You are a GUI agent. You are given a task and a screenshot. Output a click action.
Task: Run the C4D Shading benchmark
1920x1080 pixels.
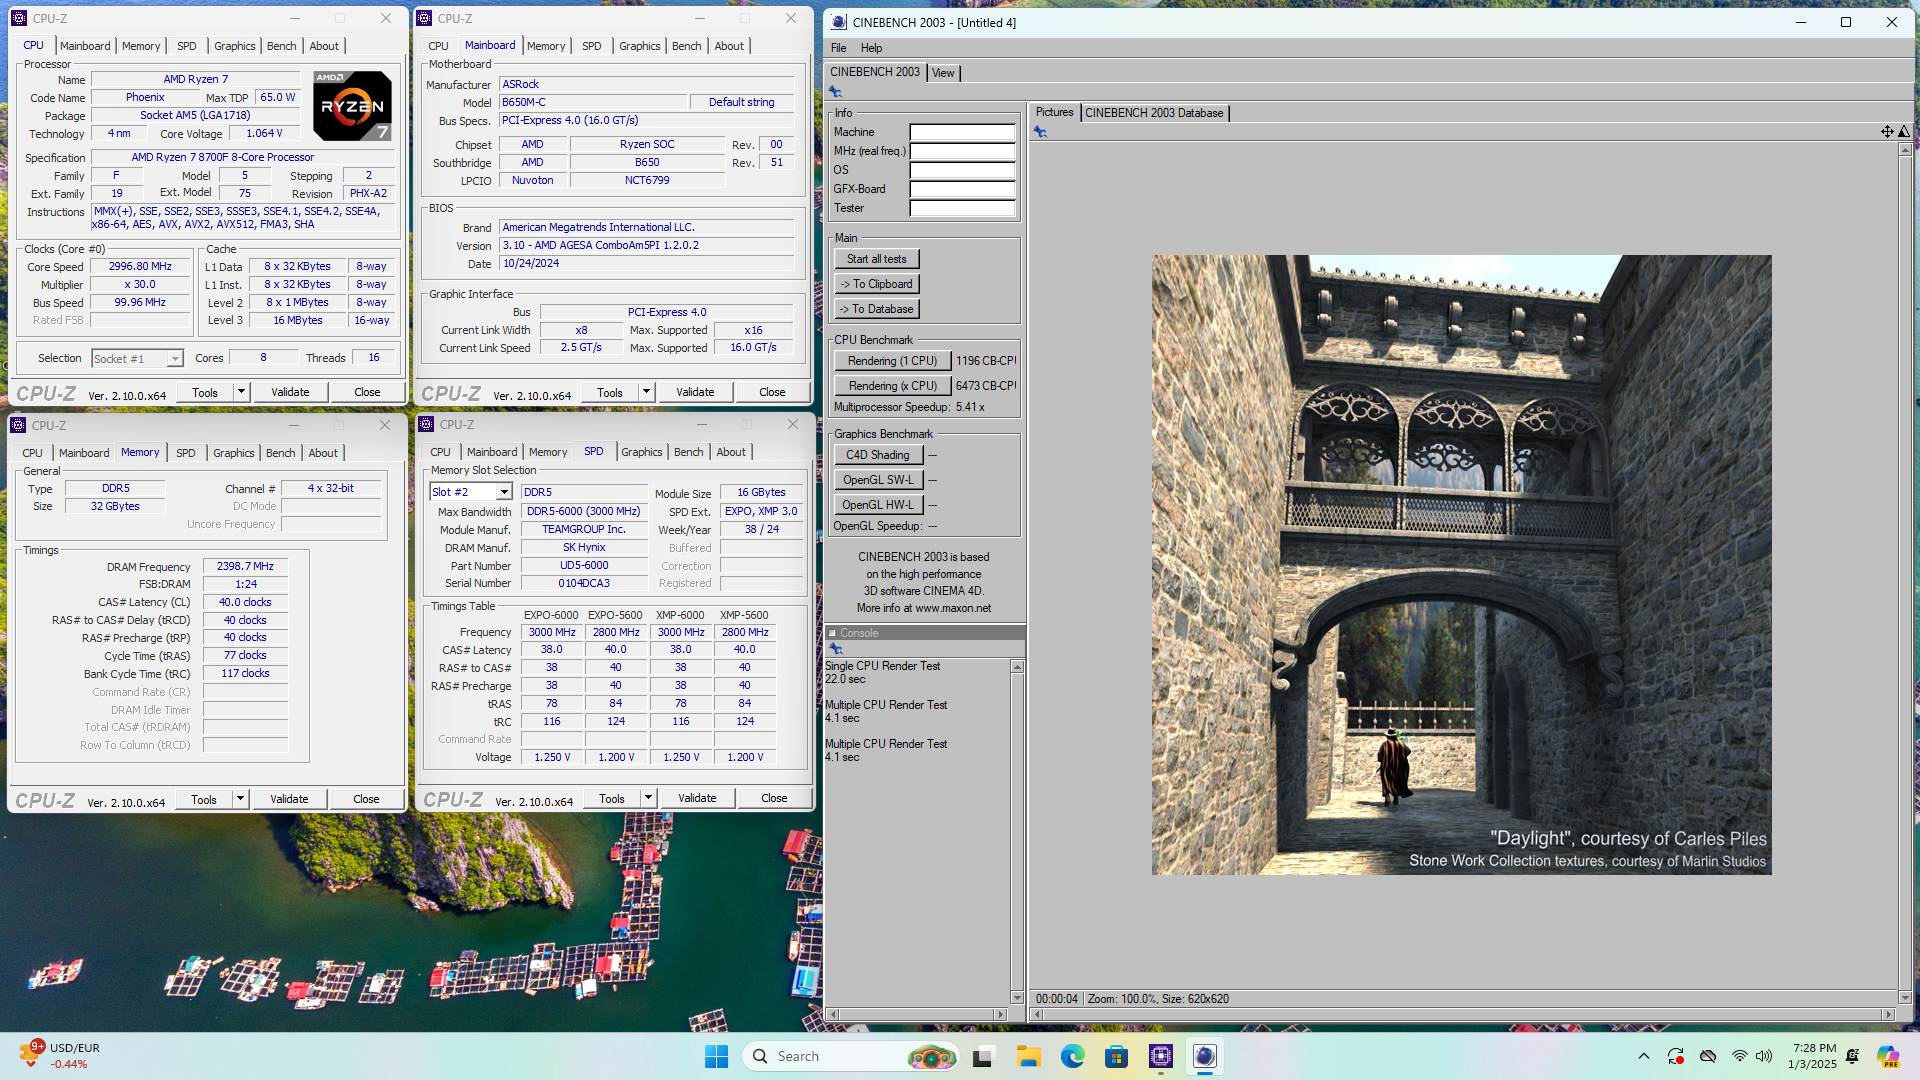point(878,455)
